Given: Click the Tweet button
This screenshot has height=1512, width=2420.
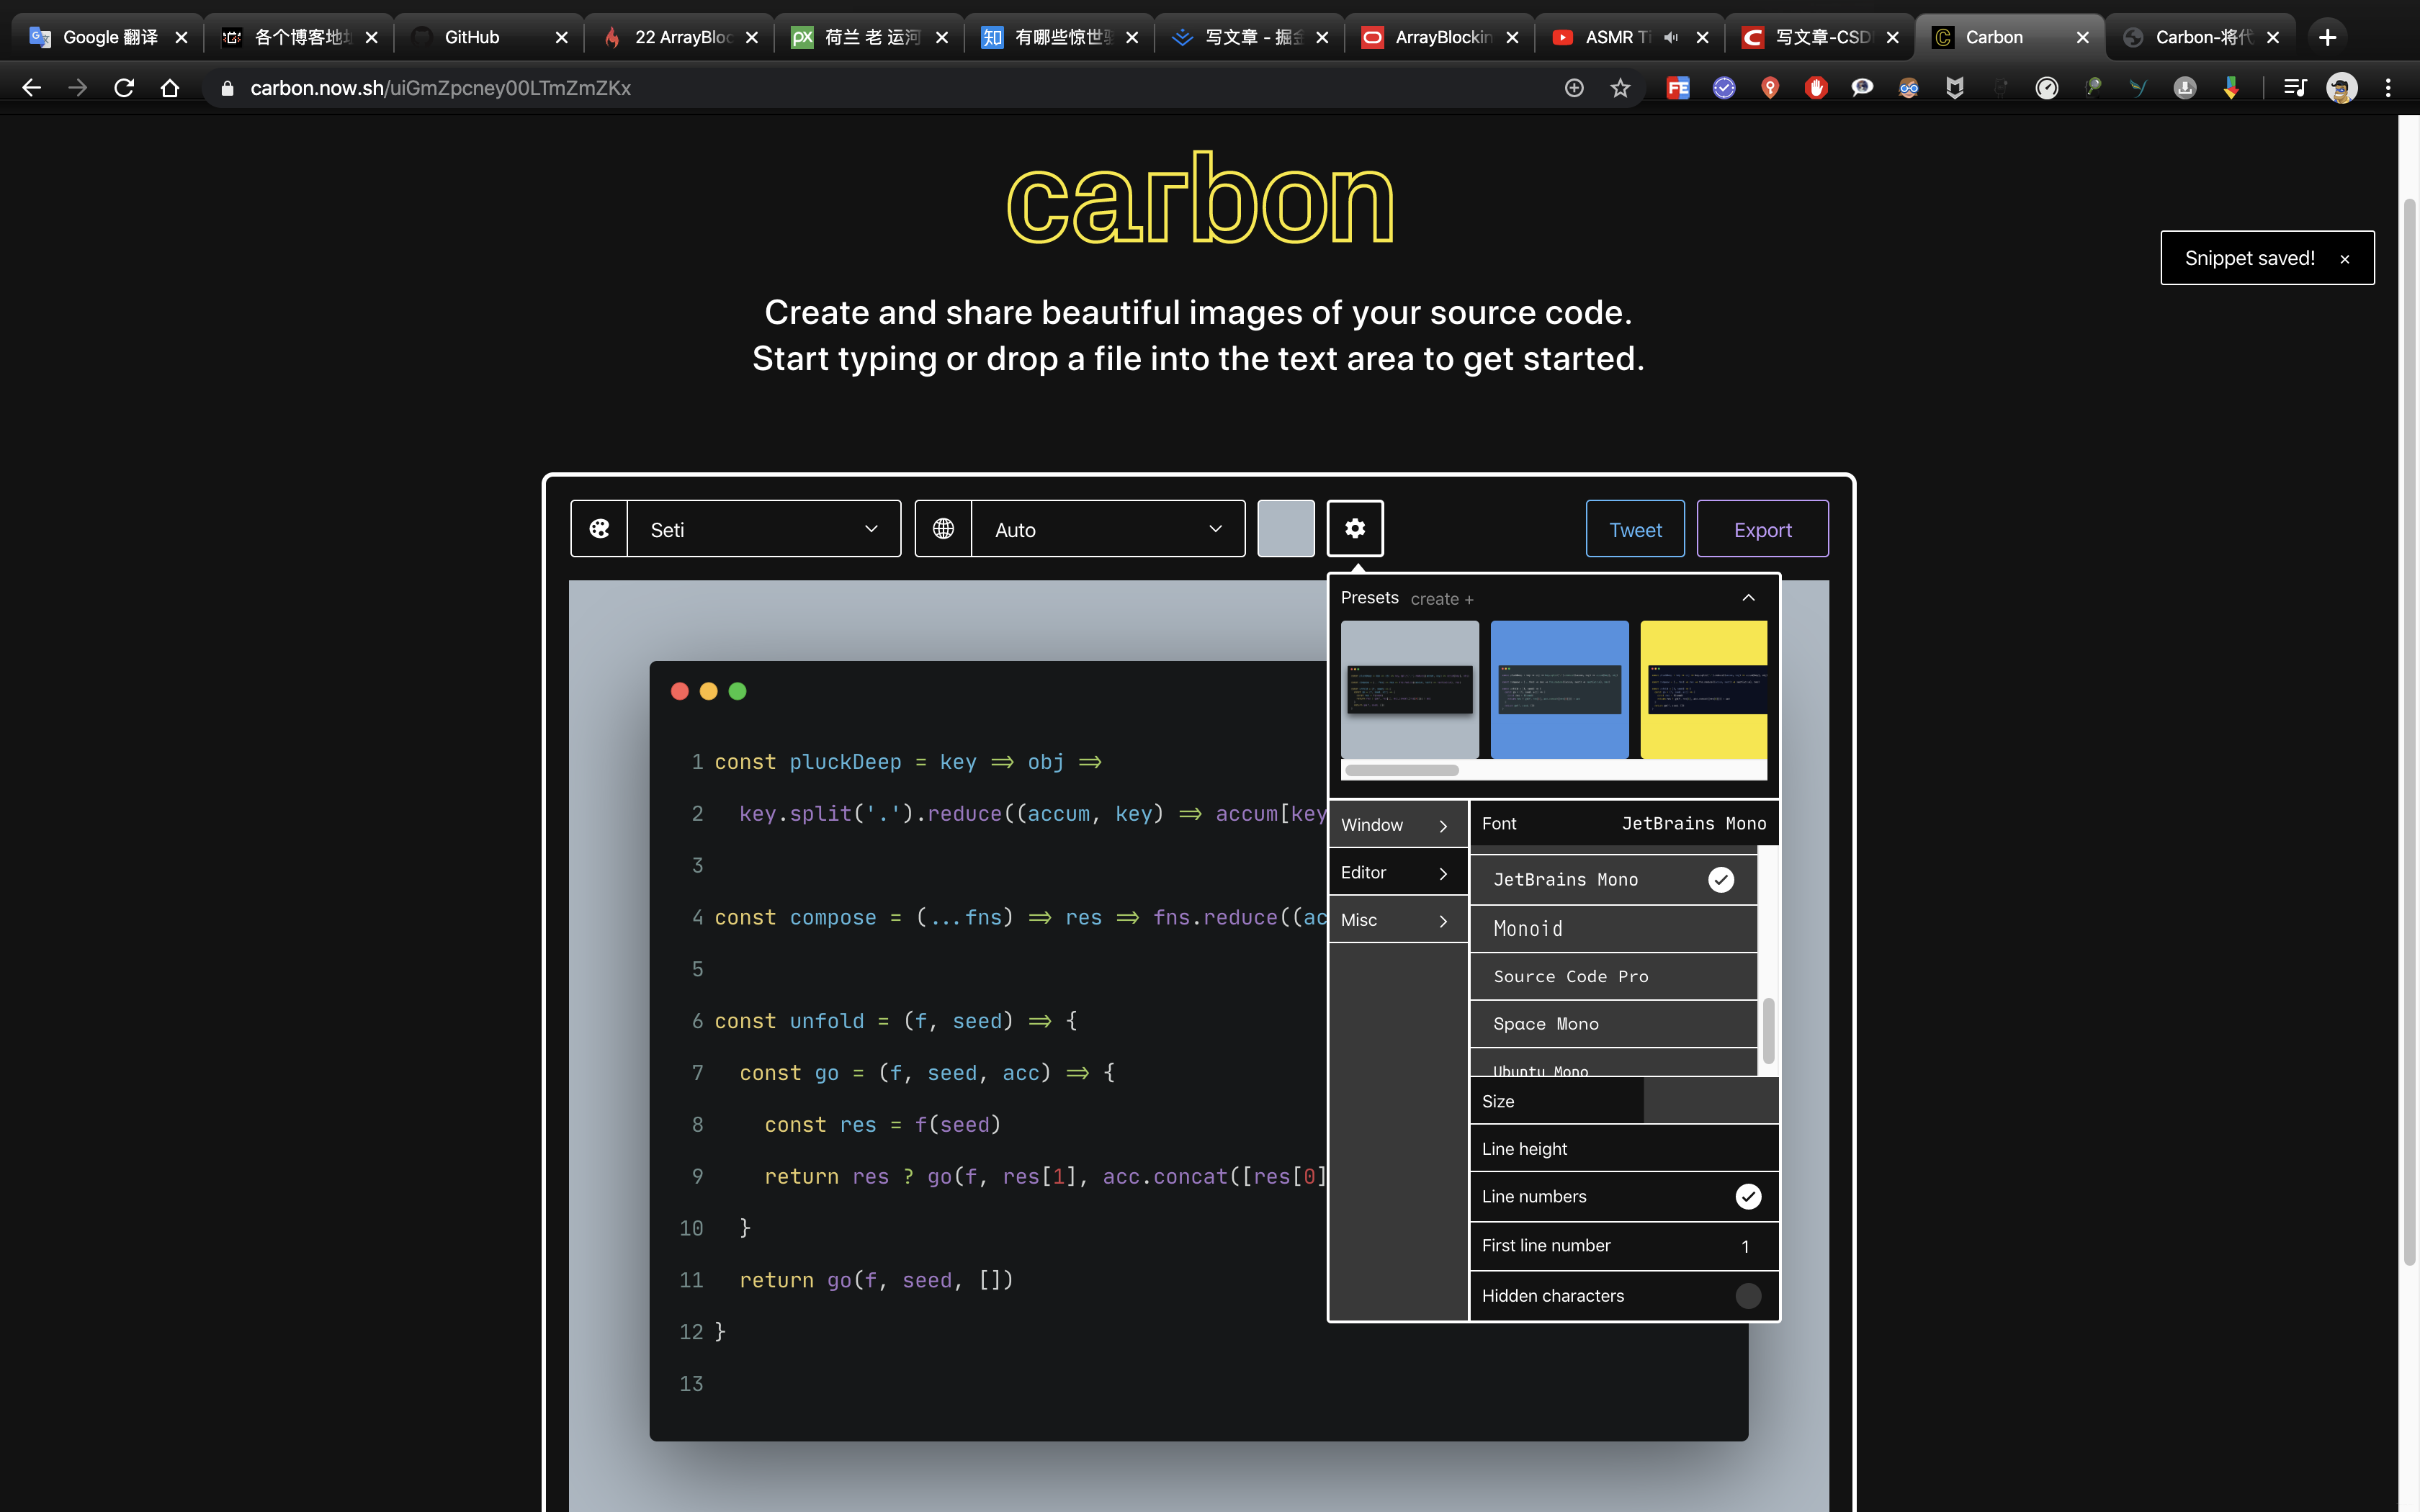Looking at the screenshot, I should coord(1635,529).
